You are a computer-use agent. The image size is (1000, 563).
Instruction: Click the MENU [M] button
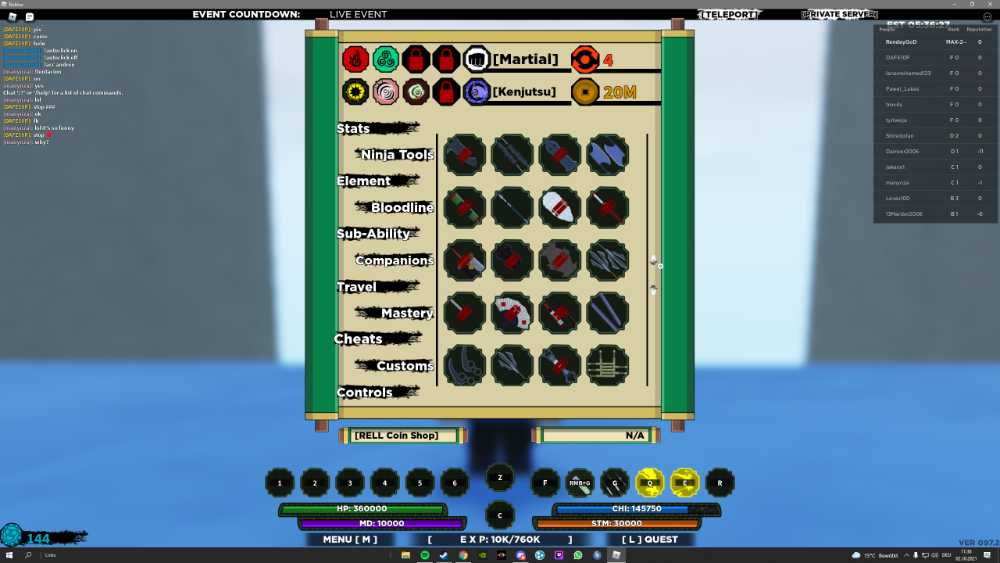[350, 539]
